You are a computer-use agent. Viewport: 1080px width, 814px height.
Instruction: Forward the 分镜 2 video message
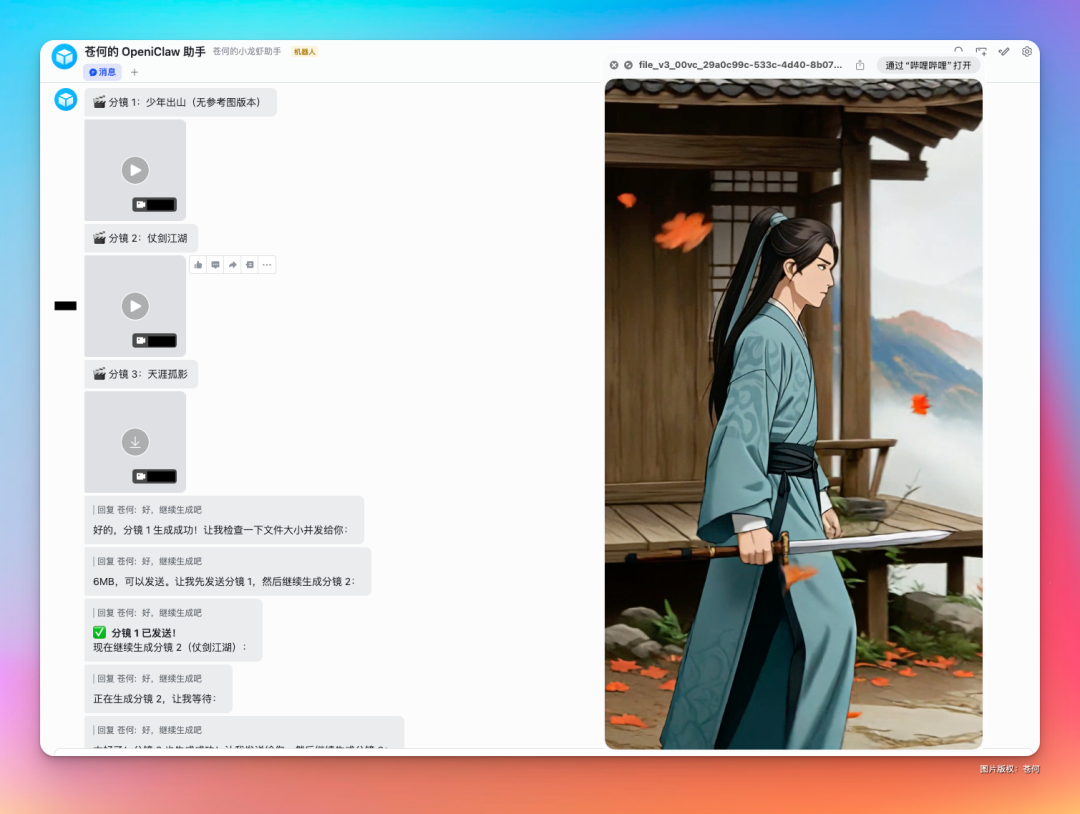click(x=232, y=264)
